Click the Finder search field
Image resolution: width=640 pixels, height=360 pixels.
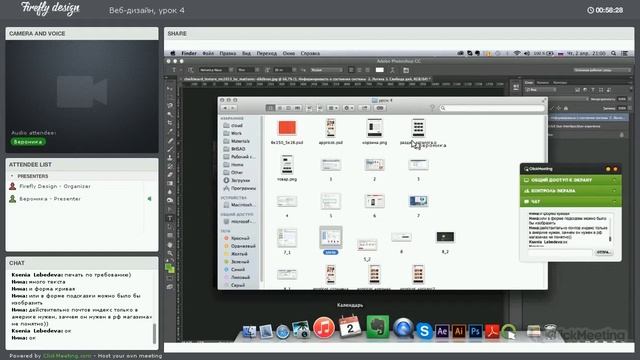click(x=492, y=108)
